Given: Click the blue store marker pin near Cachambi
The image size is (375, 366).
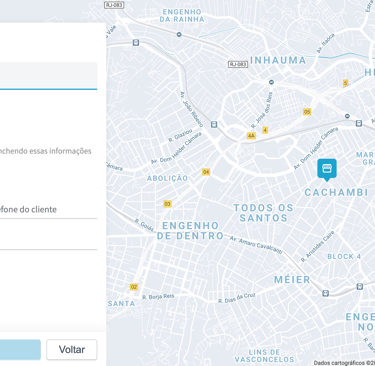Looking at the screenshot, I should click(327, 170).
